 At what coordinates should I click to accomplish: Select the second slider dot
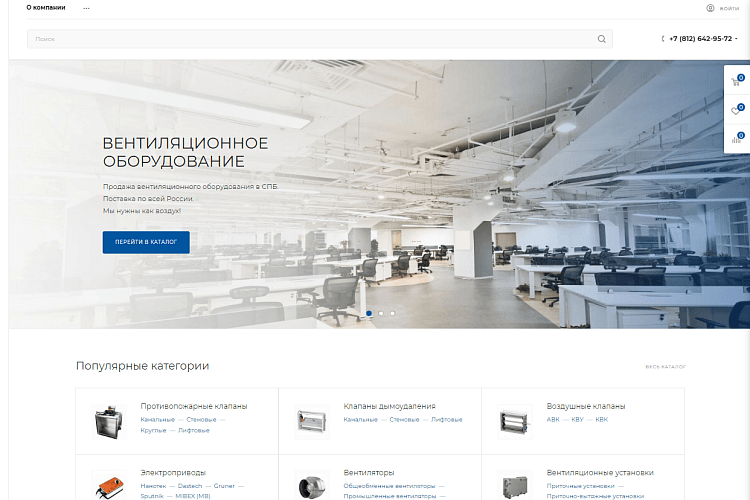(x=381, y=313)
